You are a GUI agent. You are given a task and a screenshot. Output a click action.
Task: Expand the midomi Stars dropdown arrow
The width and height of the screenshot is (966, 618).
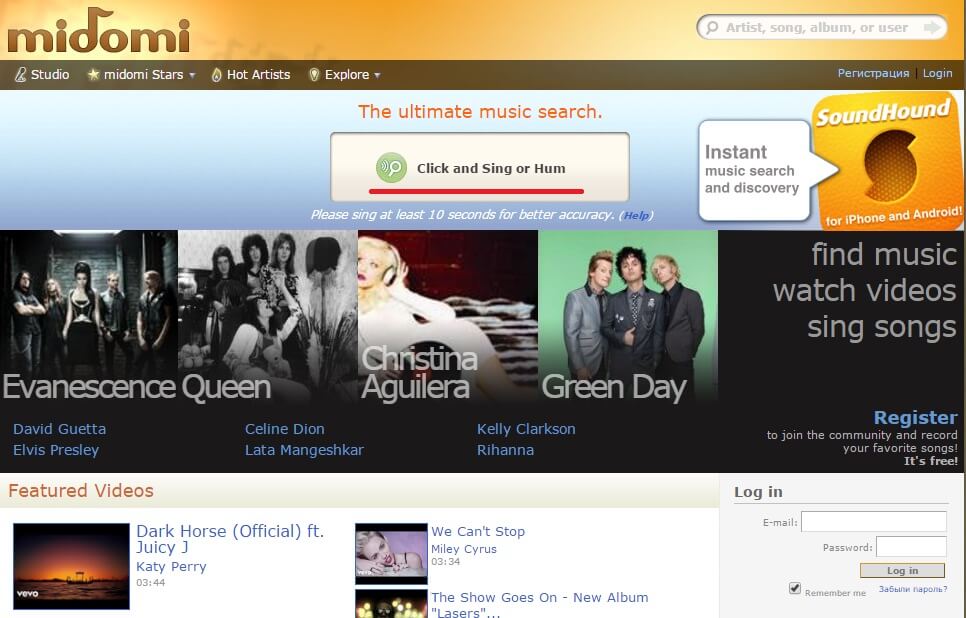point(192,76)
